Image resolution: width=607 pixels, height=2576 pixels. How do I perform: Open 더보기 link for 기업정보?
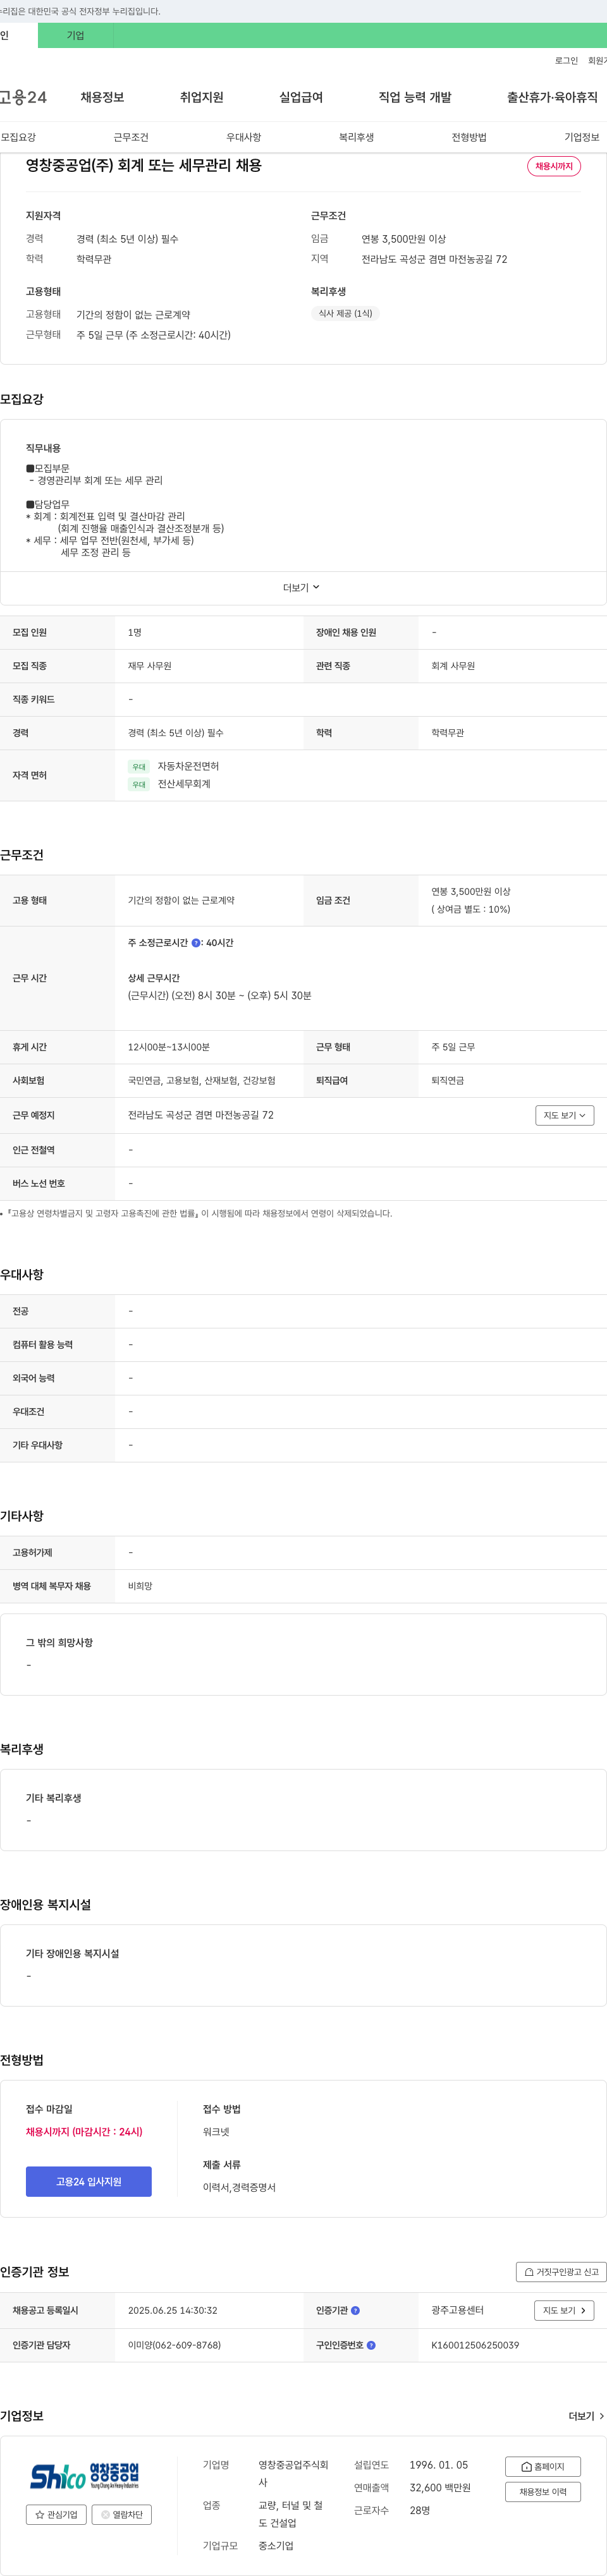[586, 2416]
